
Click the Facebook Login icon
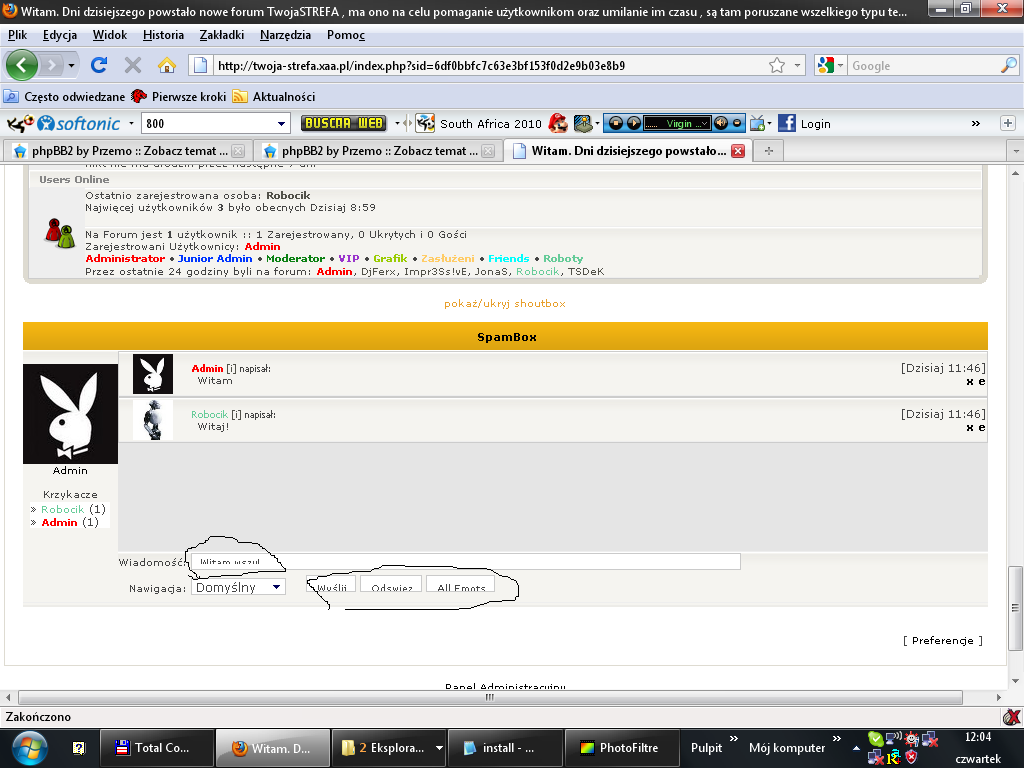coord(787,123)
